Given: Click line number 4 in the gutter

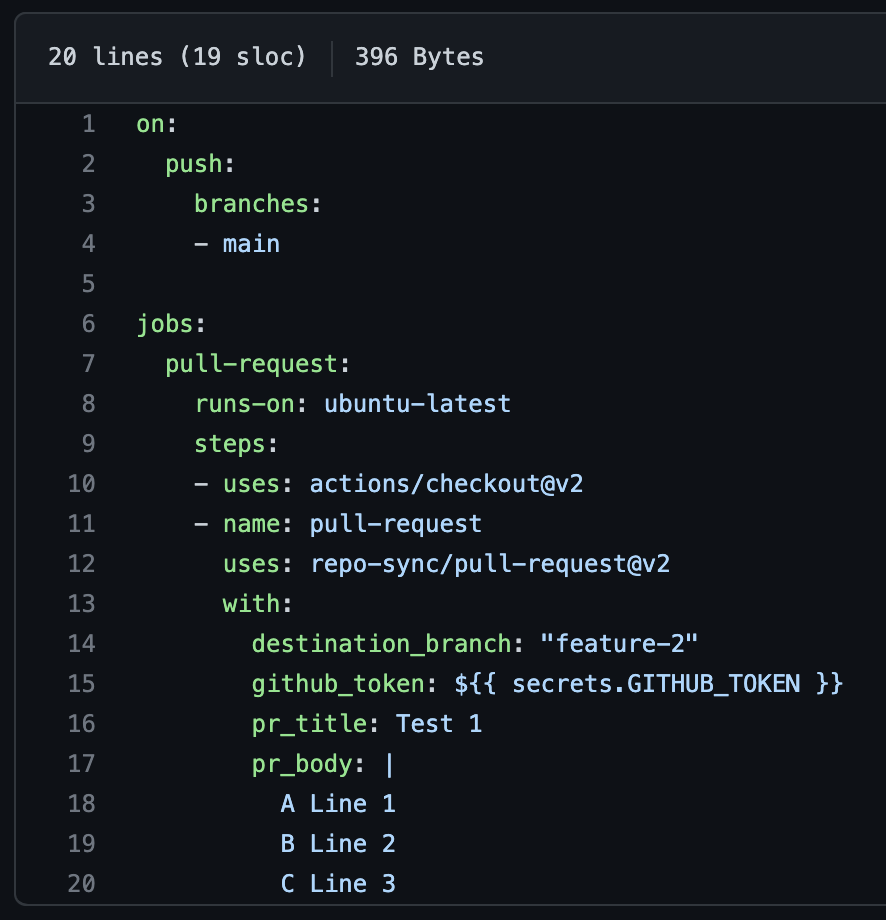Looking at the screenshot, I should click(89, 243).
